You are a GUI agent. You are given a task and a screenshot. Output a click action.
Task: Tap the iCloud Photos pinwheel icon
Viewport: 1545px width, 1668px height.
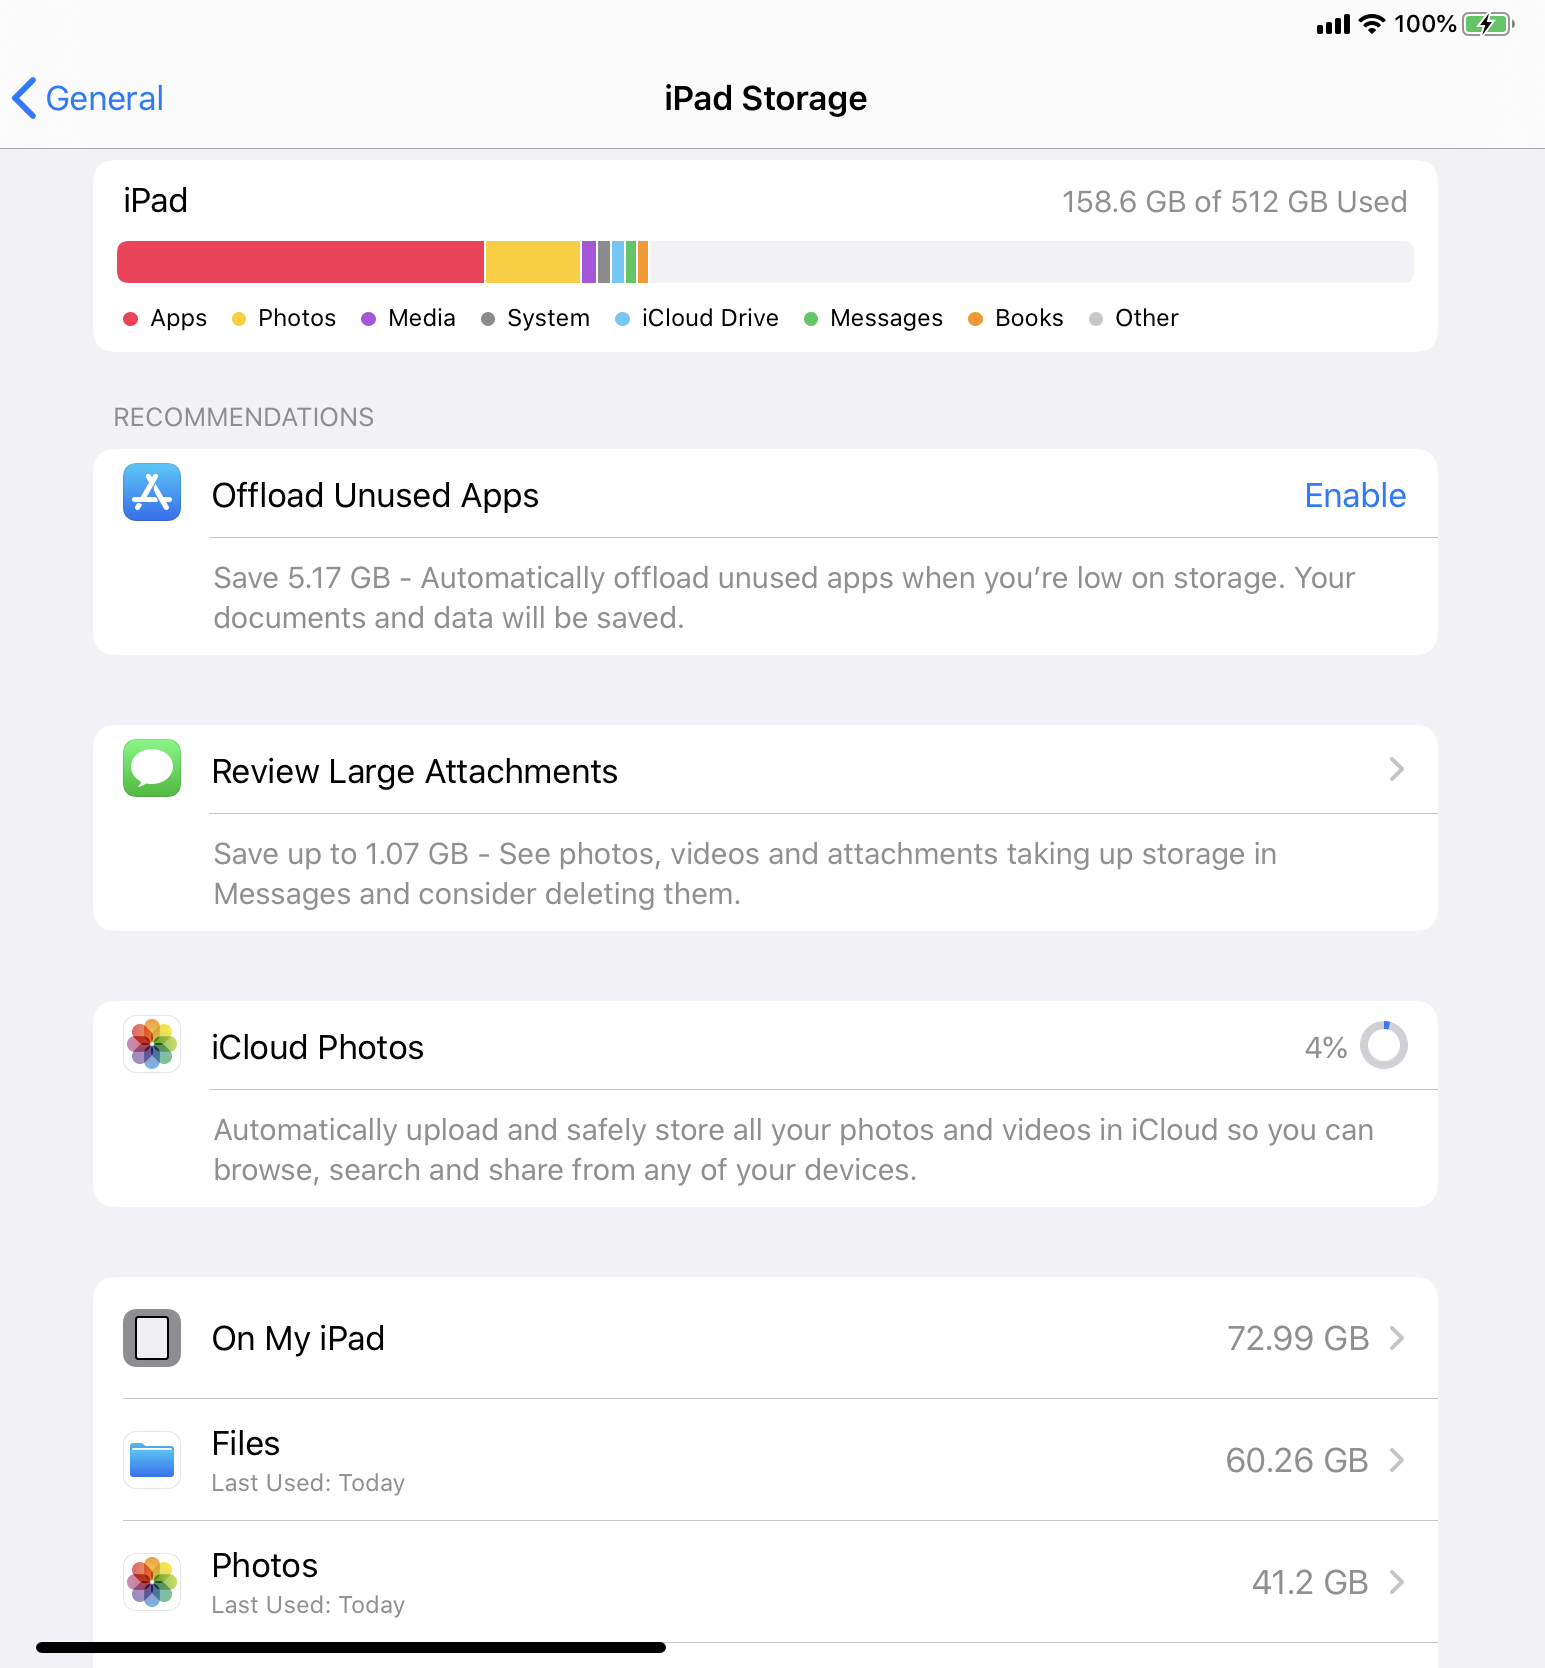click(152, 1044)
